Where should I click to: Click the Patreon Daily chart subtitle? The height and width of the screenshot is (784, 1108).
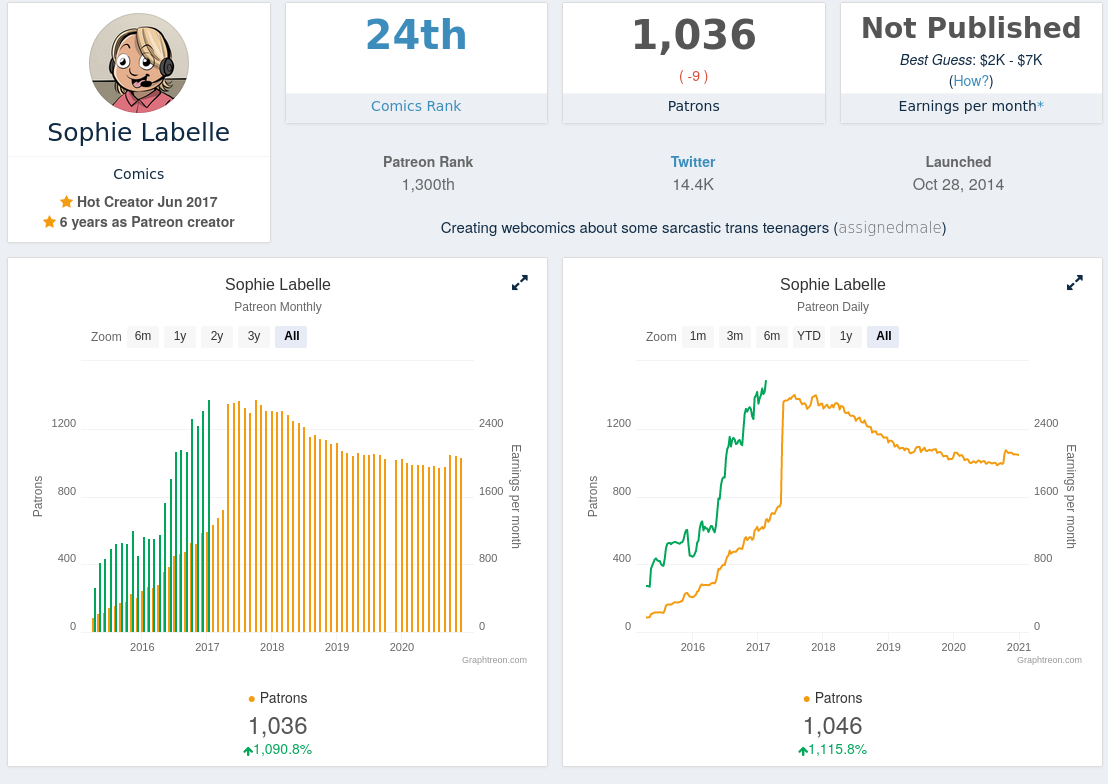[832, 307]
